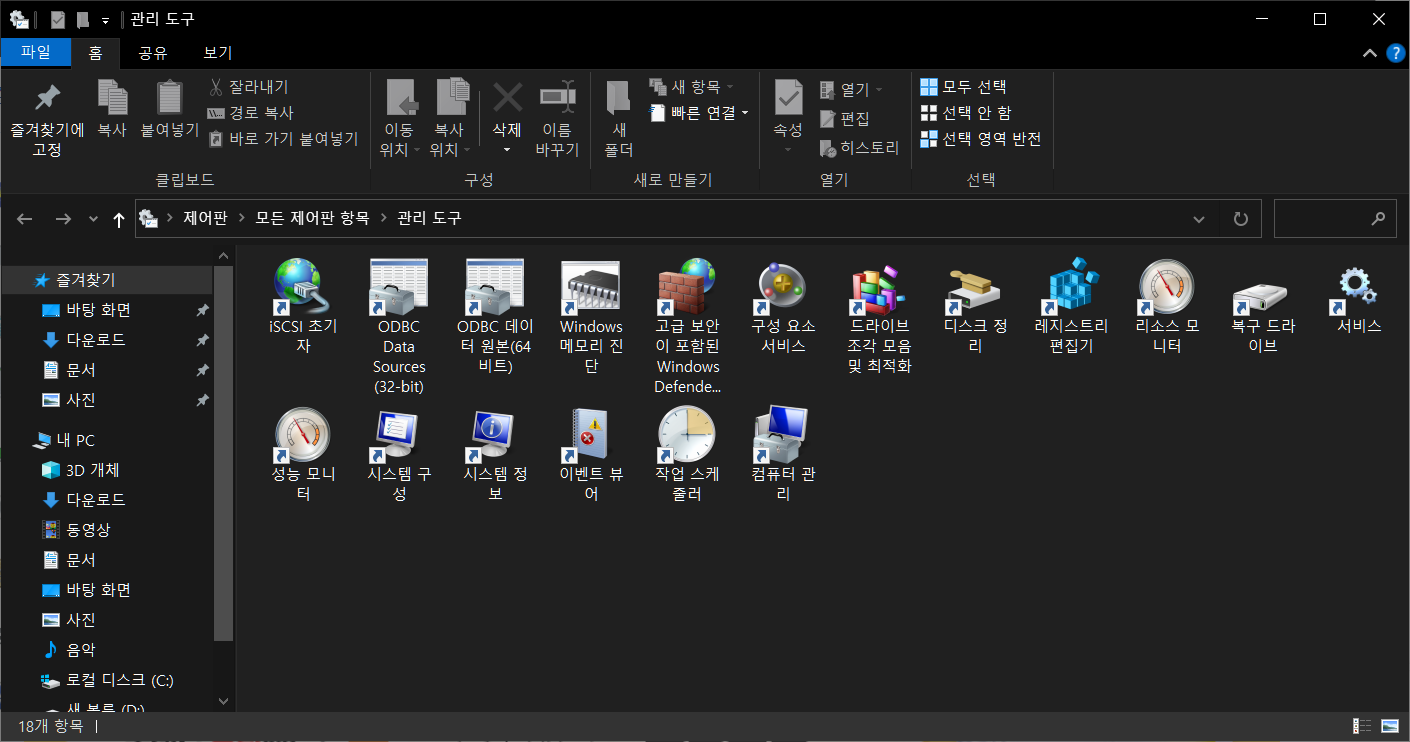1410x742 pixels.
Task: Select the Windows Defender firewall icon
Action: [x=687, y=286]
